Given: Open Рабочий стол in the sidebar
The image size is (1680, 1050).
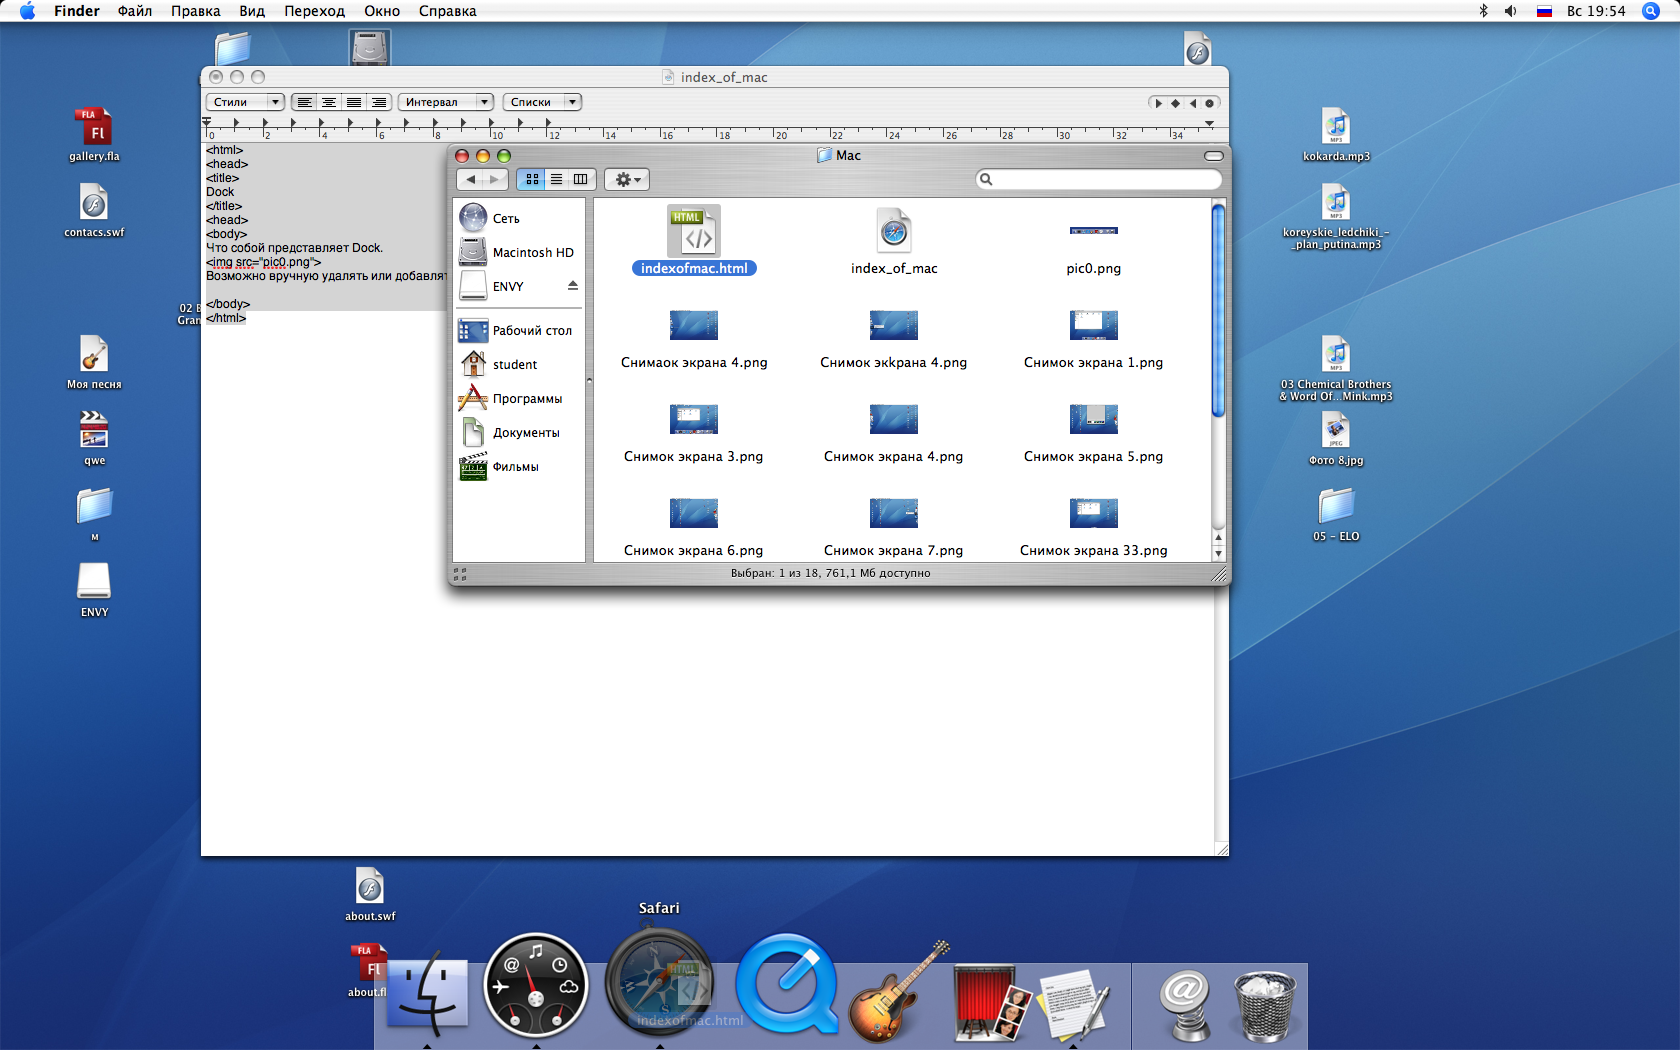Looking at the screenshot, I should [518, 330].
